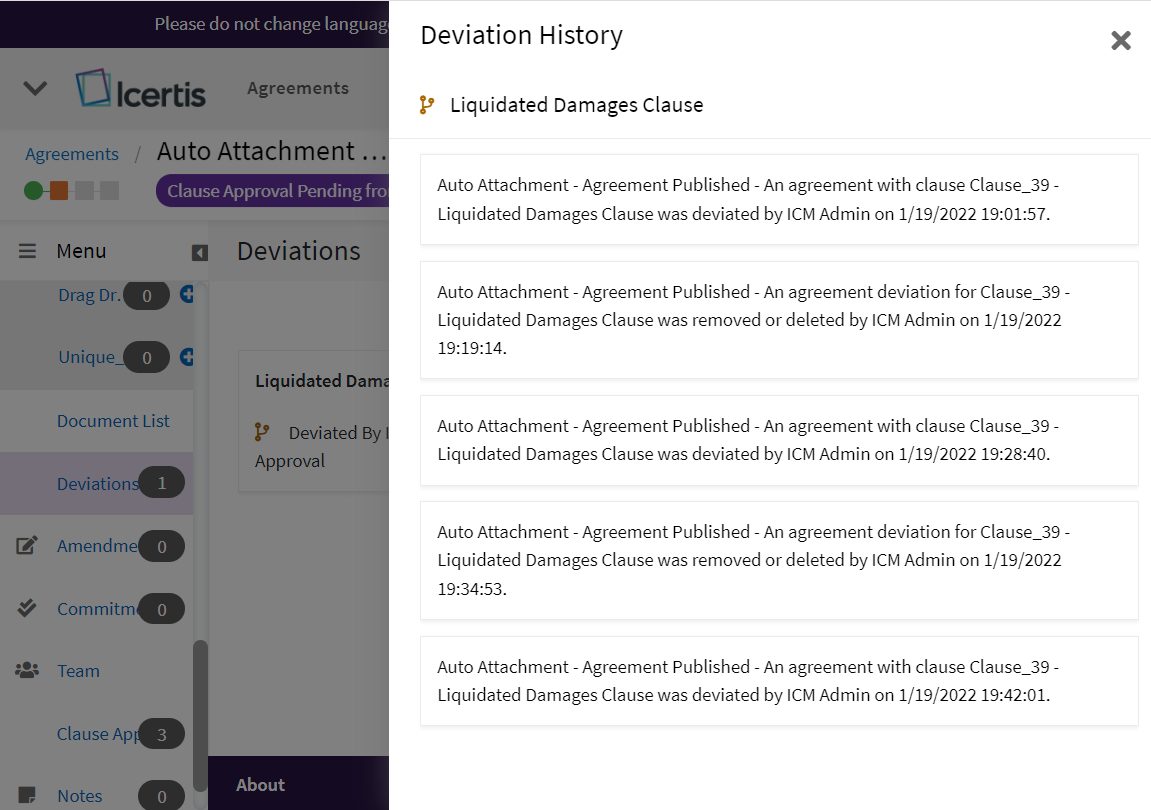
Task: Open Clause Approvals in the sidebar
Action: tap(97, 734)
